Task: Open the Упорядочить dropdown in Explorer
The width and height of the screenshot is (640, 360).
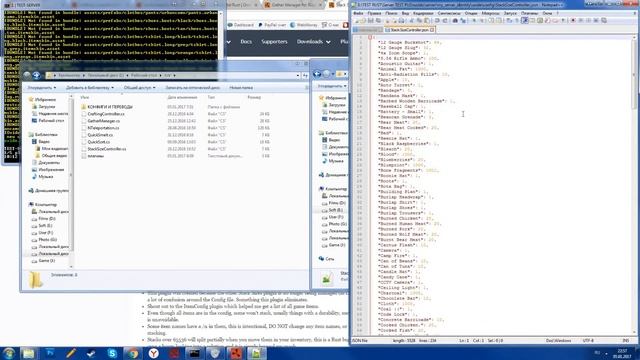Action: 42,88
